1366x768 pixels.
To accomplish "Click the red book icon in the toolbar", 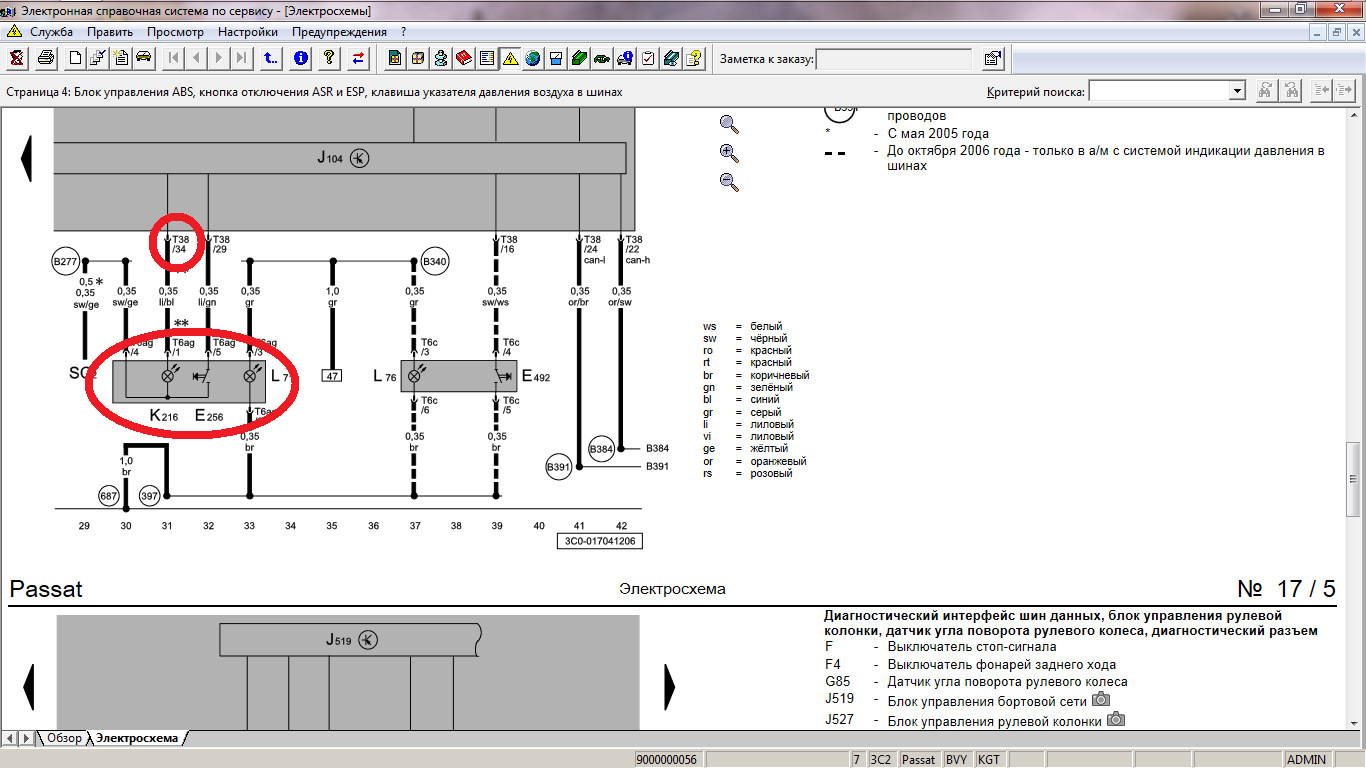I will 464,58.
